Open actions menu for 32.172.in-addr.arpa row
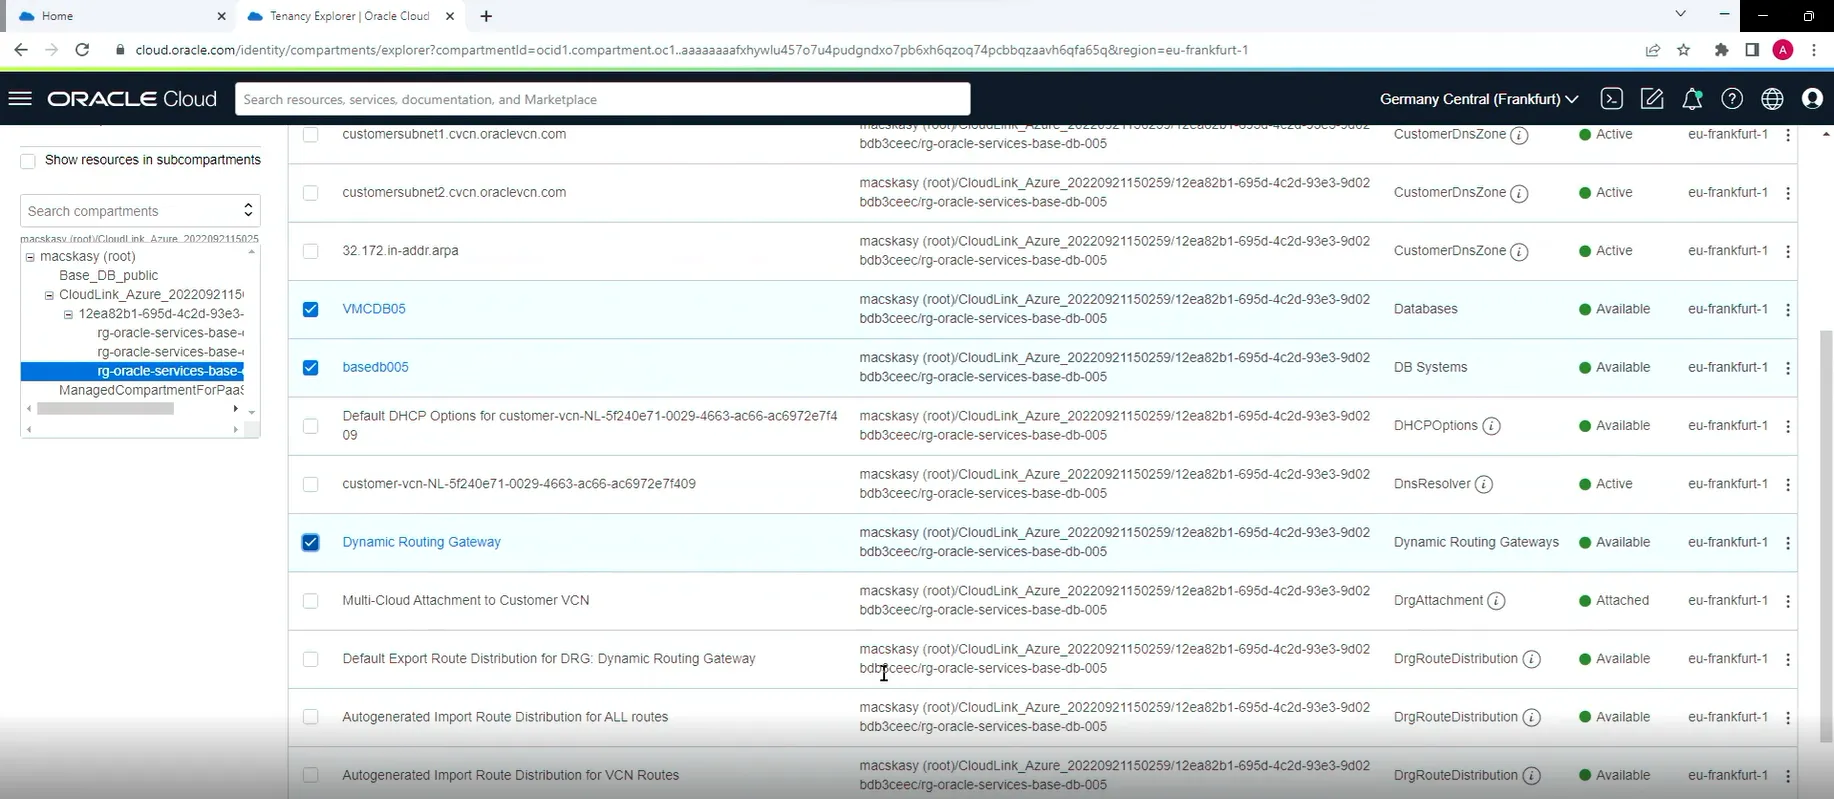Viewport: 1834px width, 799px height. point(1788,252)
